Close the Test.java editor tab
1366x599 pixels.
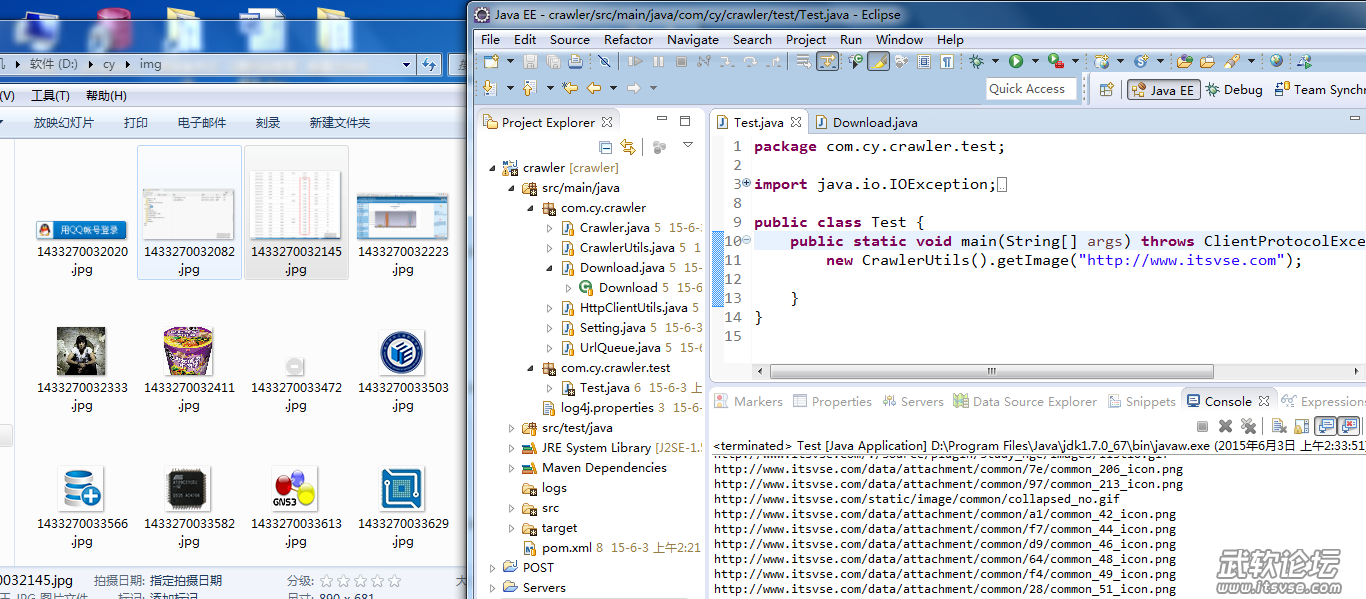[x=796, y=123]
